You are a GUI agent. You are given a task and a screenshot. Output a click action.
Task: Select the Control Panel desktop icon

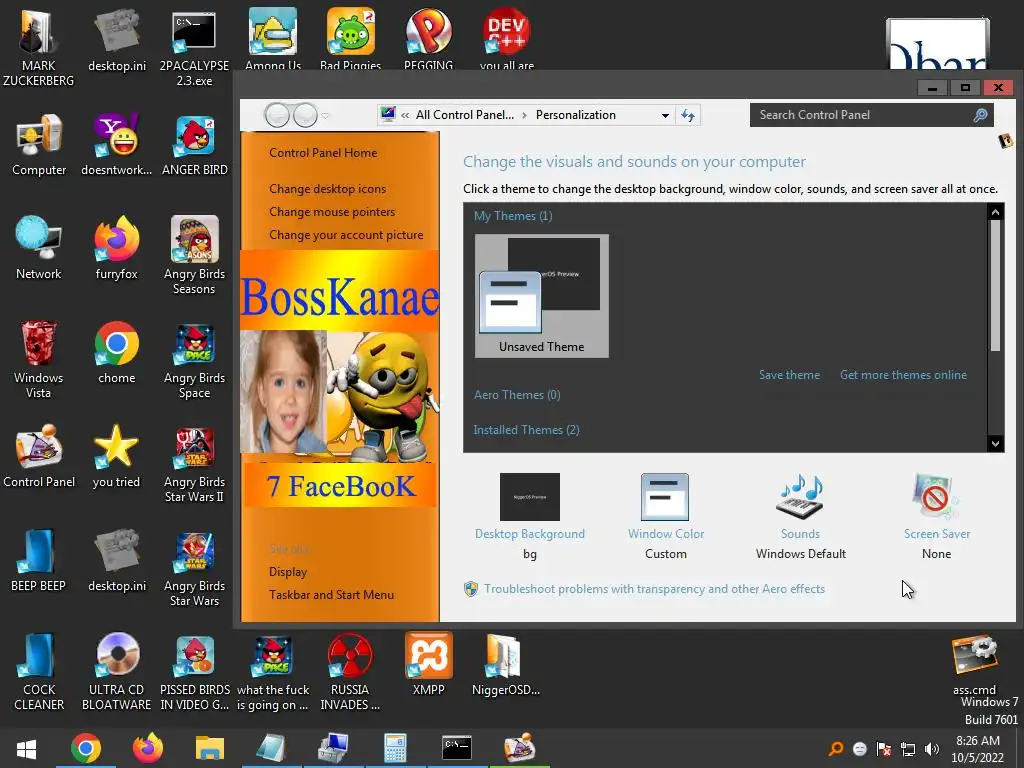[39, 456]
